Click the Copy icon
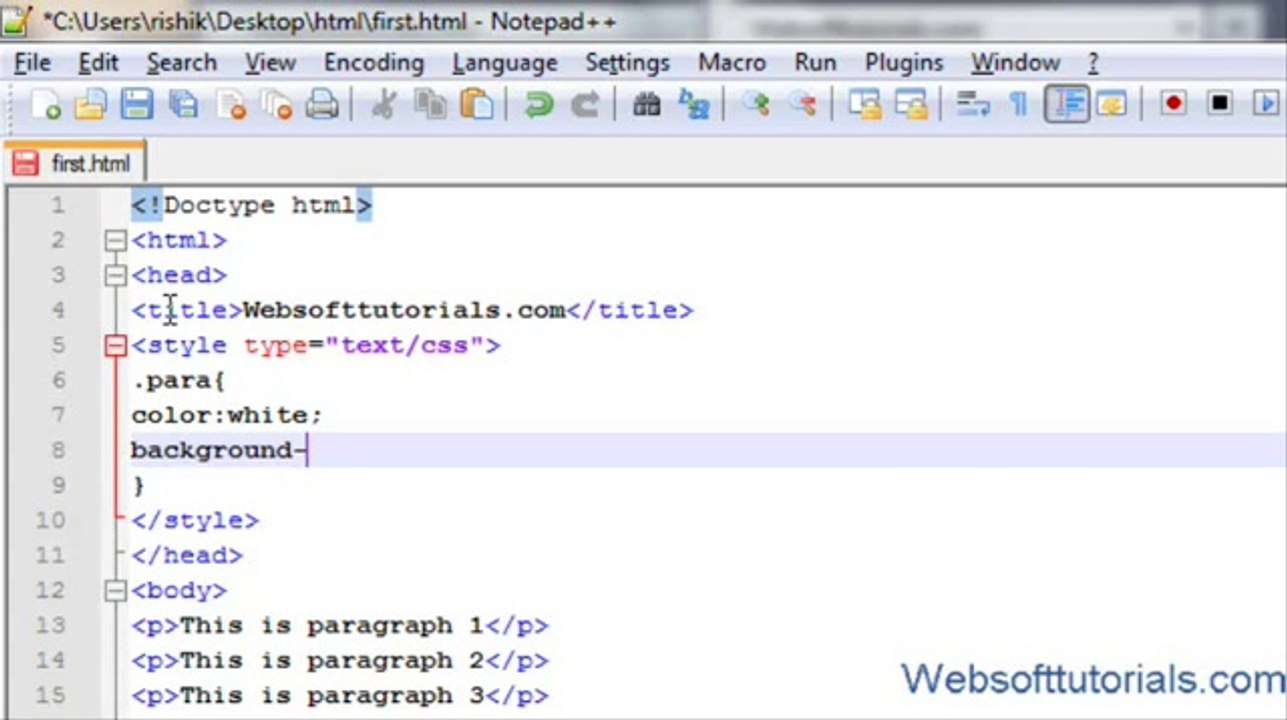The width and height of the screenshot is (1287, 720). [431, 104]
